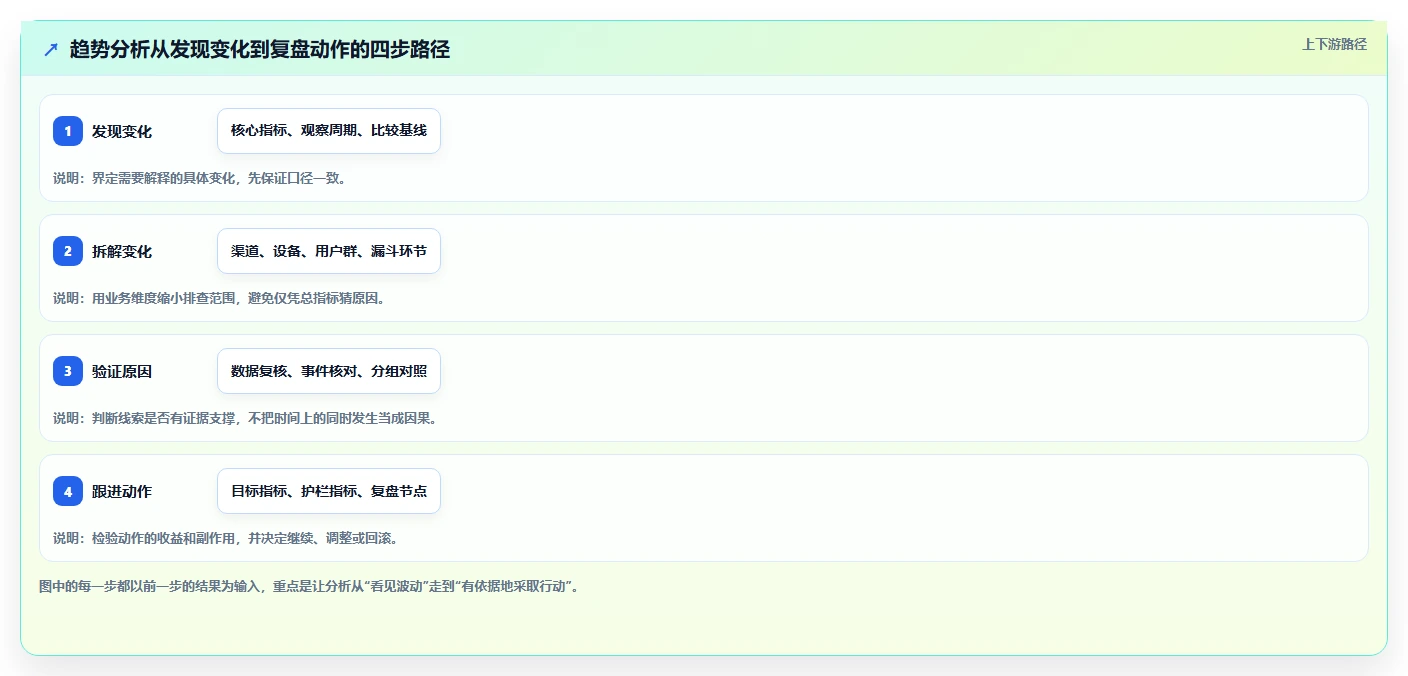Click the 核心指标、观察周期、比较基线 chip
The width and height of the screenshot is (1408, 676).
(x=329, y=131)
